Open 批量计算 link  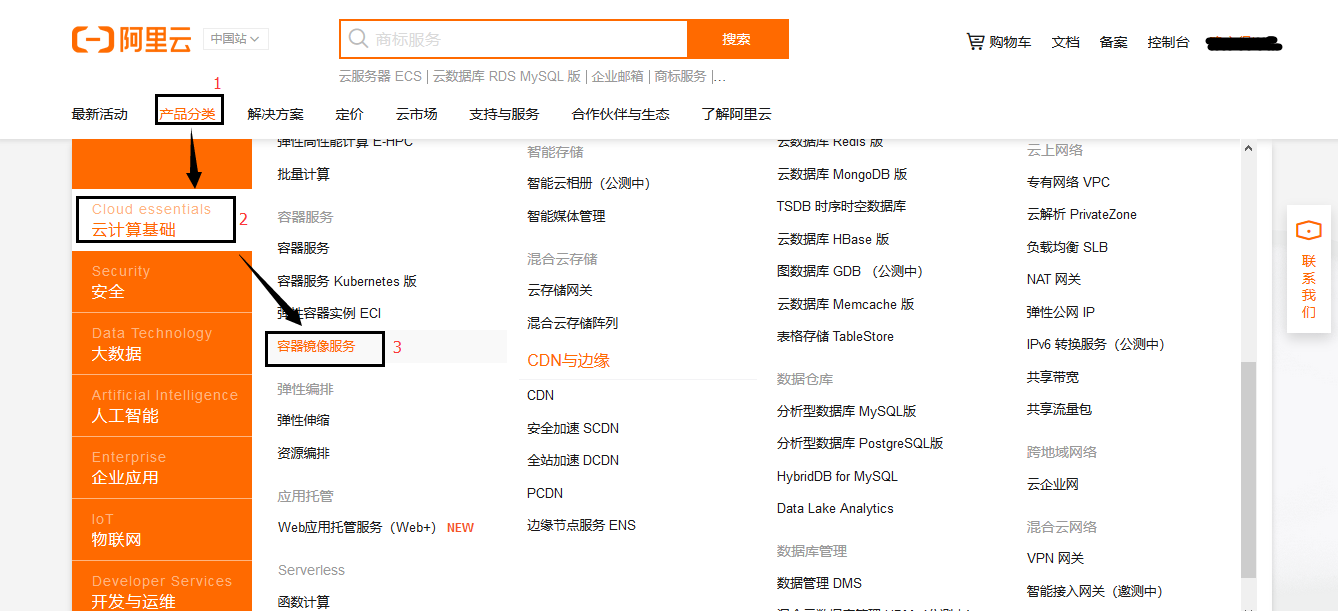303,174
